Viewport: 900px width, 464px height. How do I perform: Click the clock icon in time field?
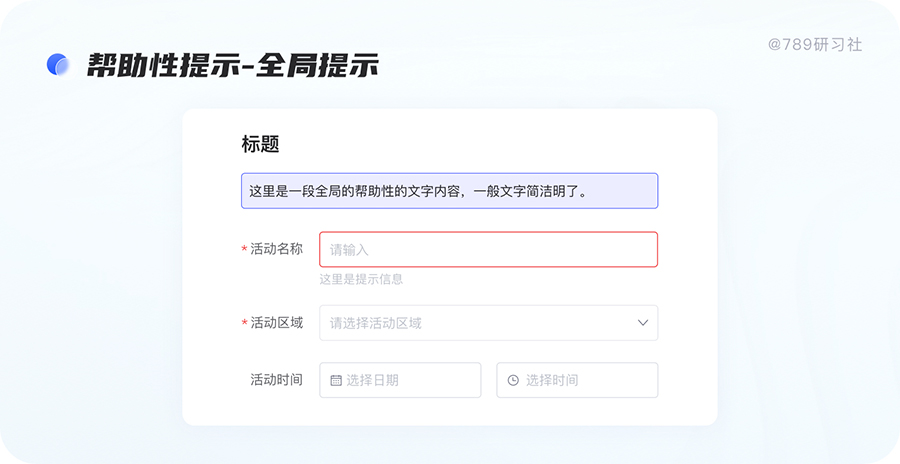pyautogui.click(x=513, y=380)
